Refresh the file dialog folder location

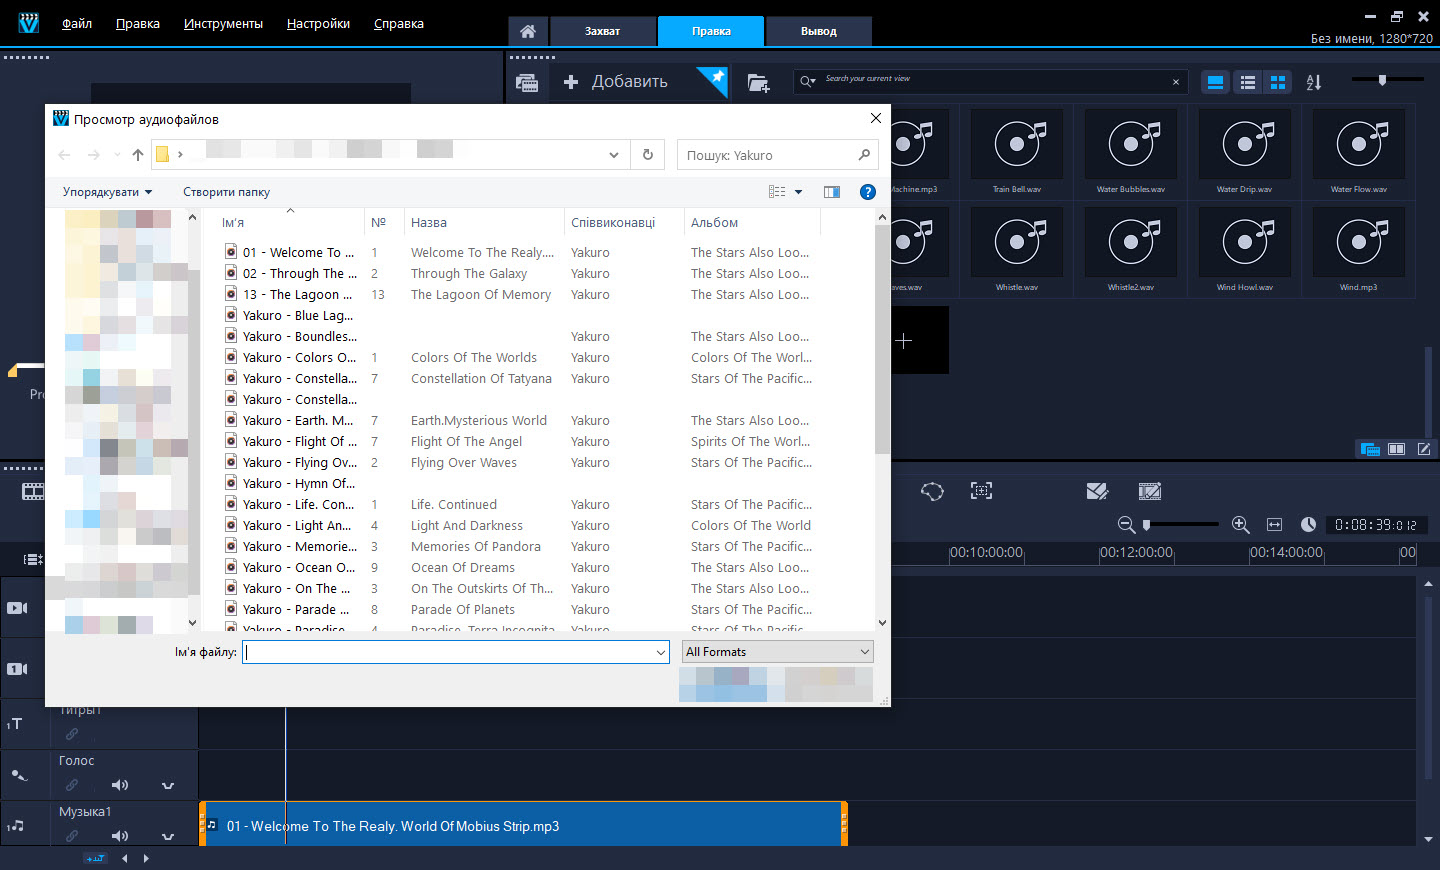coord(648,155)
